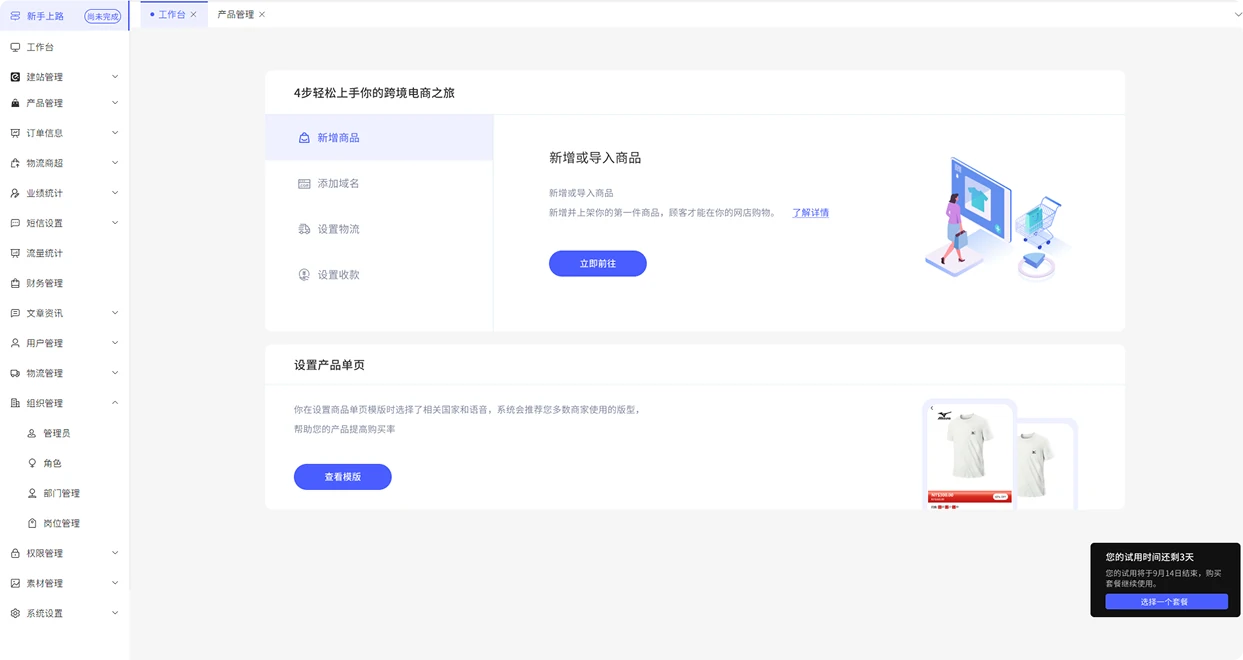The image size is (1243, 660).
Task: Click the 管理员 user icon
Action: coord(32,433)
